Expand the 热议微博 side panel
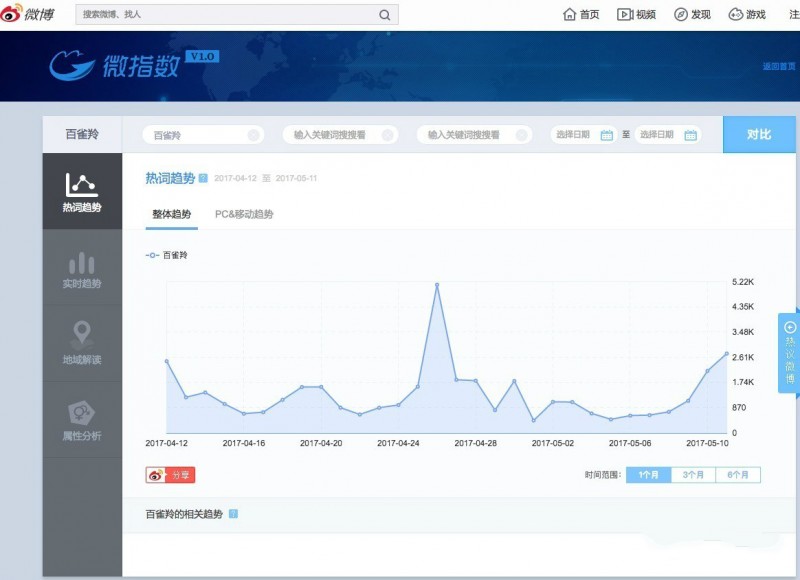Screen dimensions: 800x580 [789, 353]
